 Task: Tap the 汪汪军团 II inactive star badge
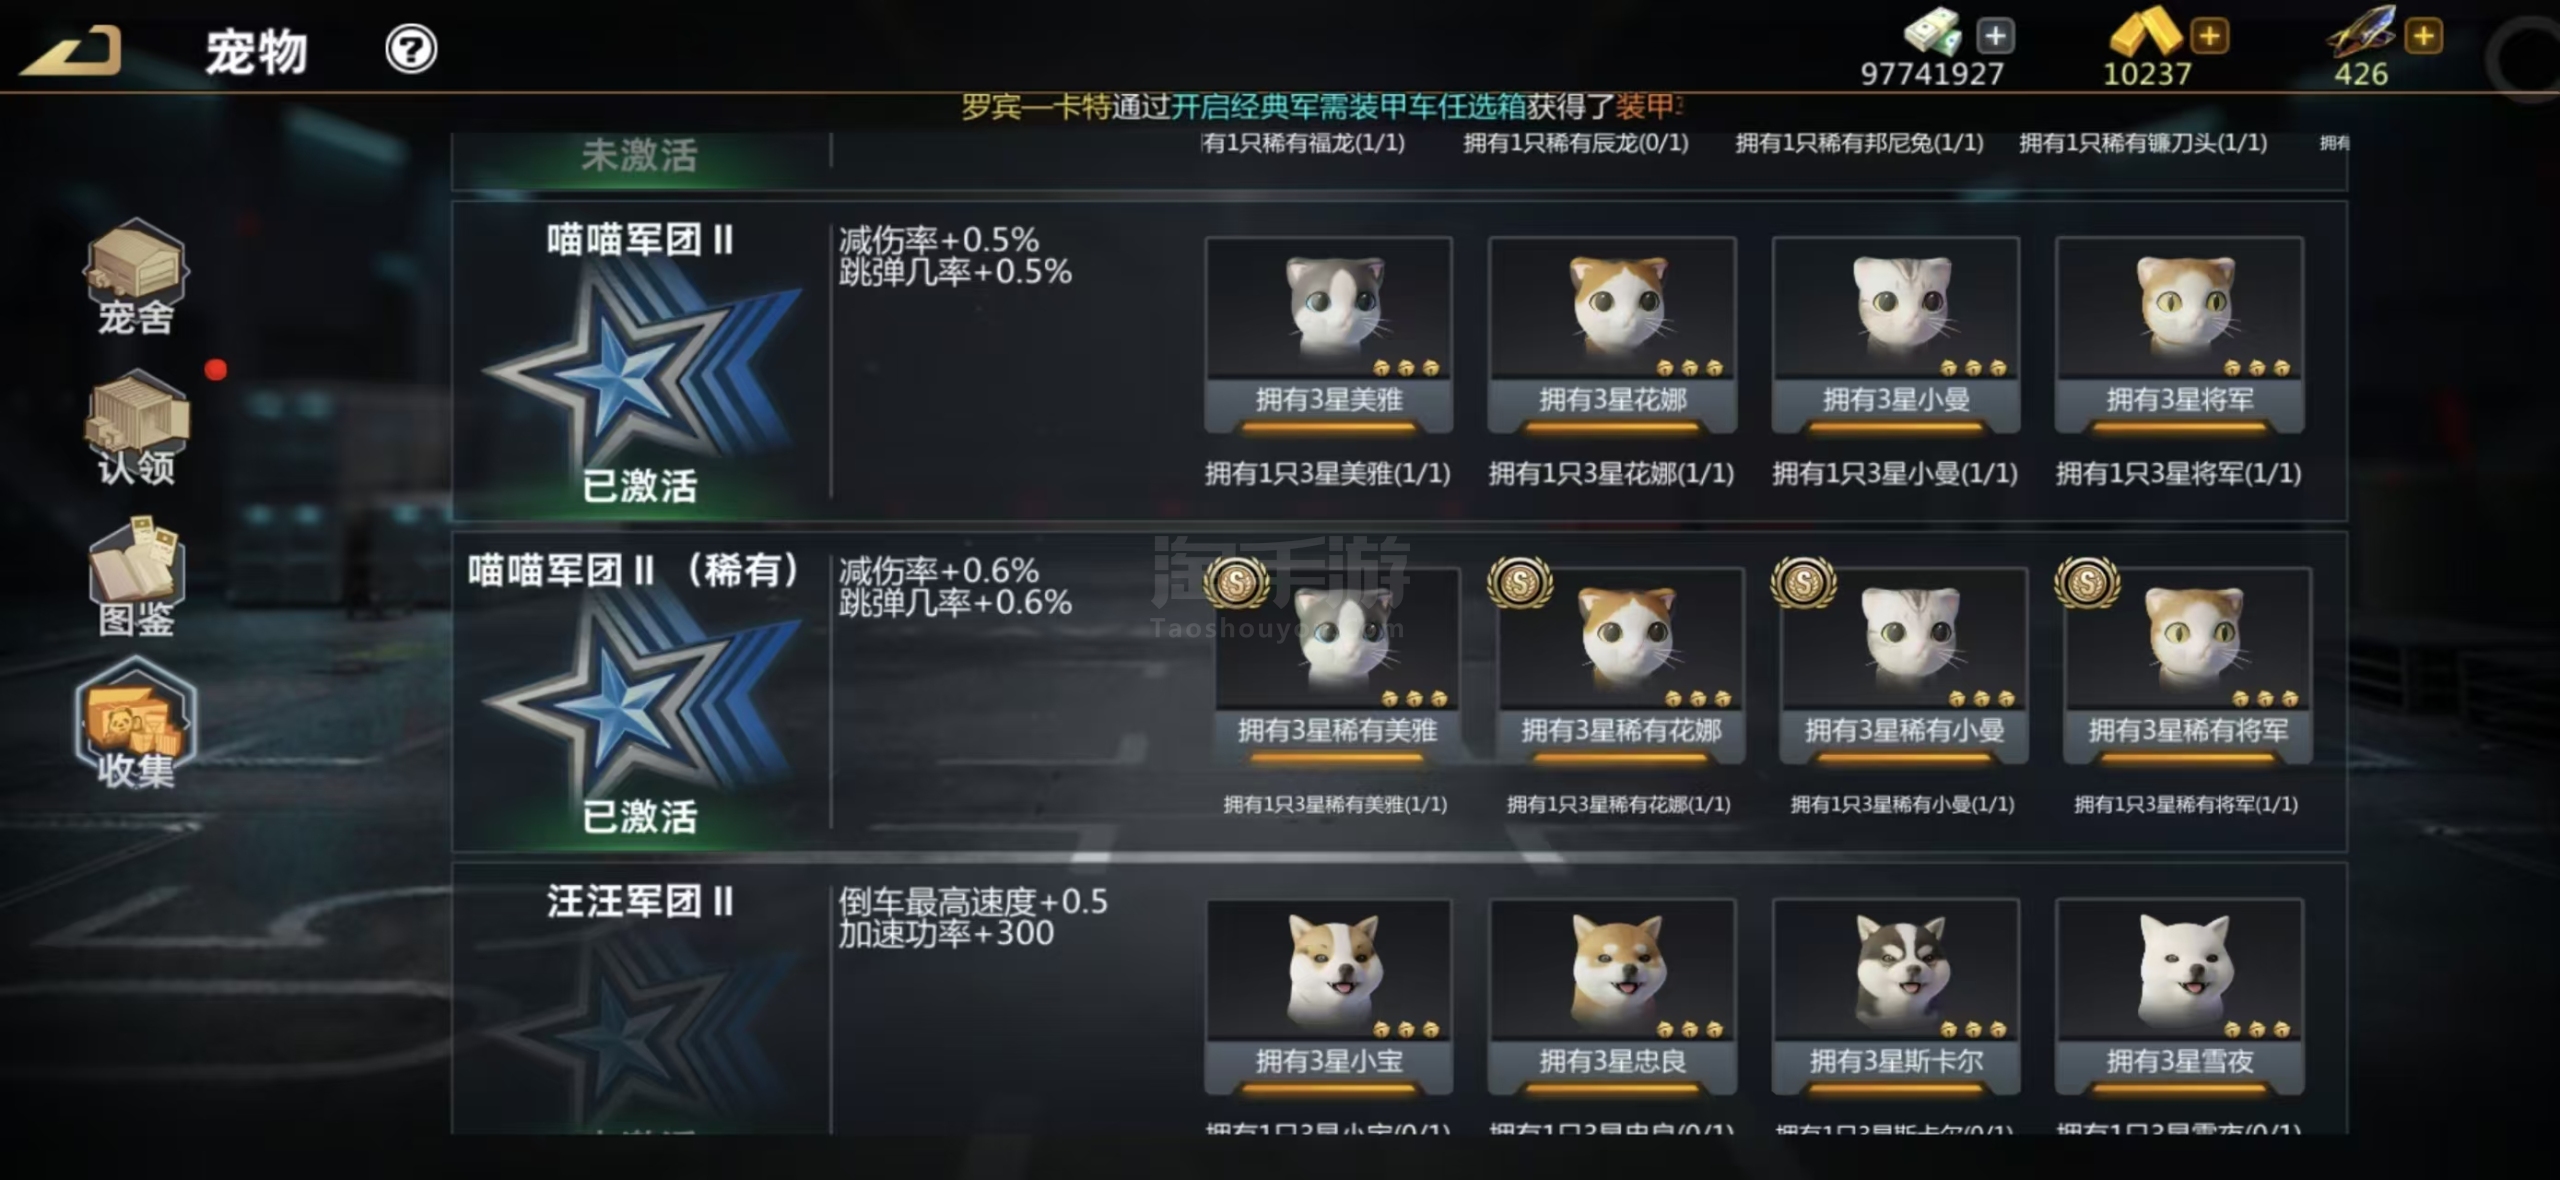640,1030
